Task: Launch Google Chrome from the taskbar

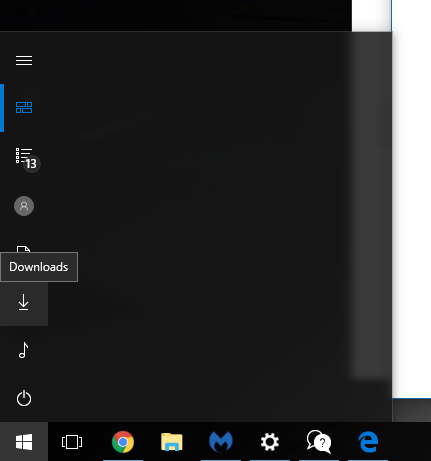Action: [x=123, y=442]
